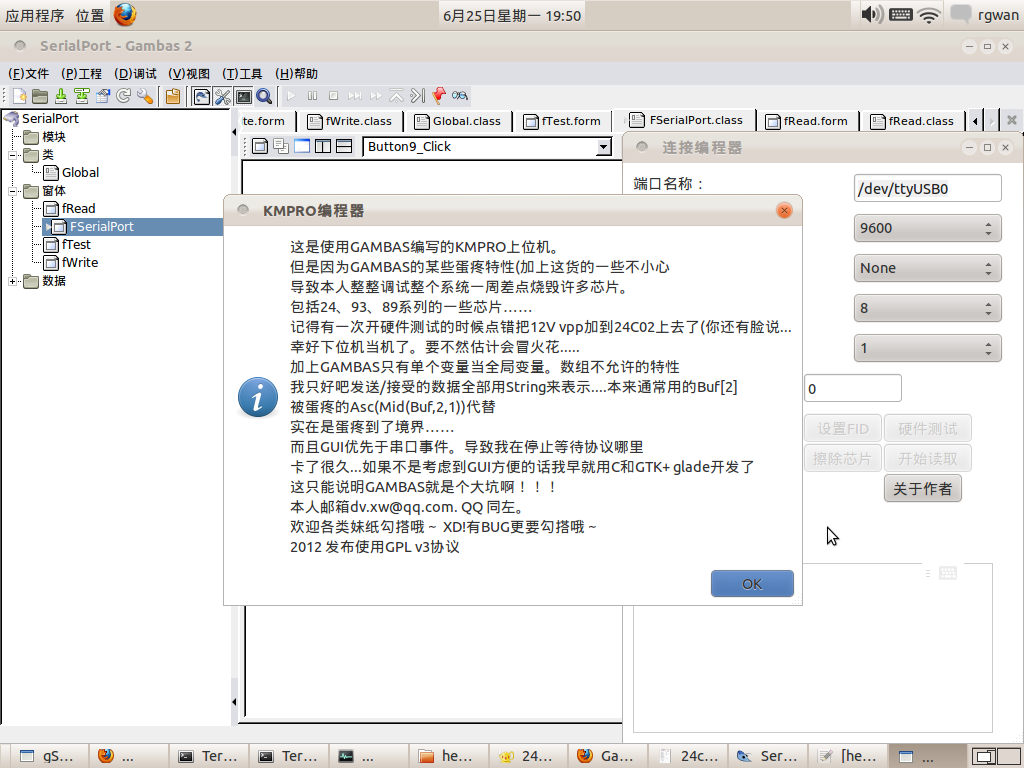Image resolution: width=1024 pixels, height=768 pixels.
Task: Click the Open project folder icon
Action: click(40, 97)
